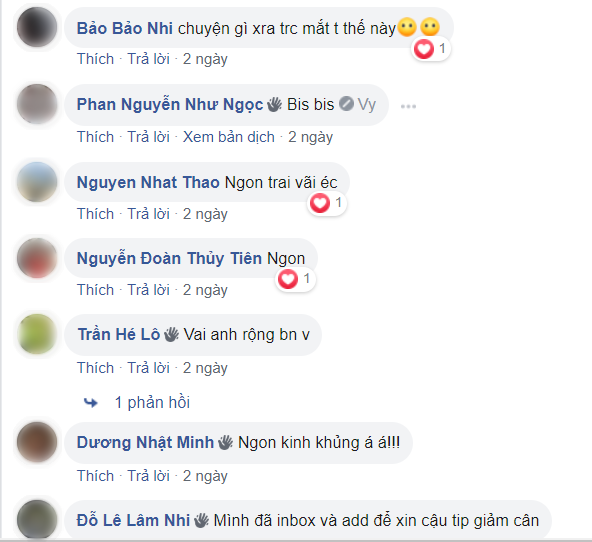This screenshot has height=542, width=592.
Task: Click Thích under Bảo Bảo Nhi's comment
Action: pos(95,59)
